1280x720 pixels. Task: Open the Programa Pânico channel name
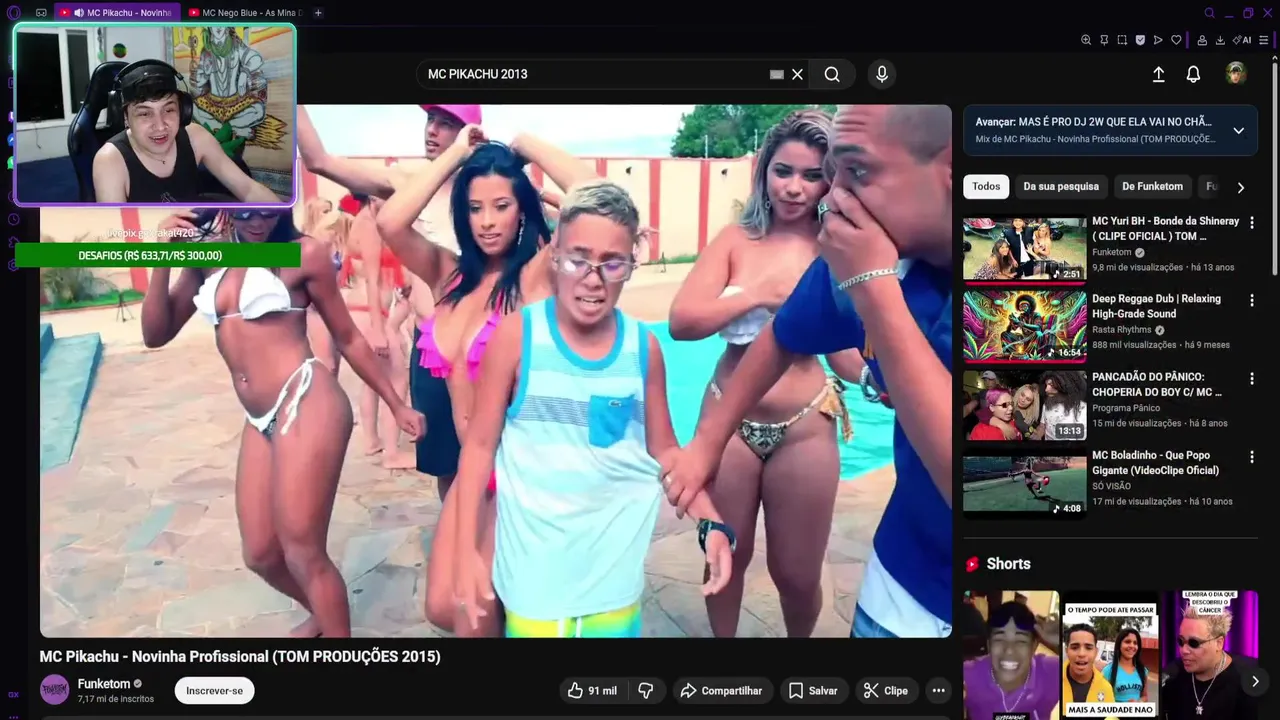[x=1126, y=408]
